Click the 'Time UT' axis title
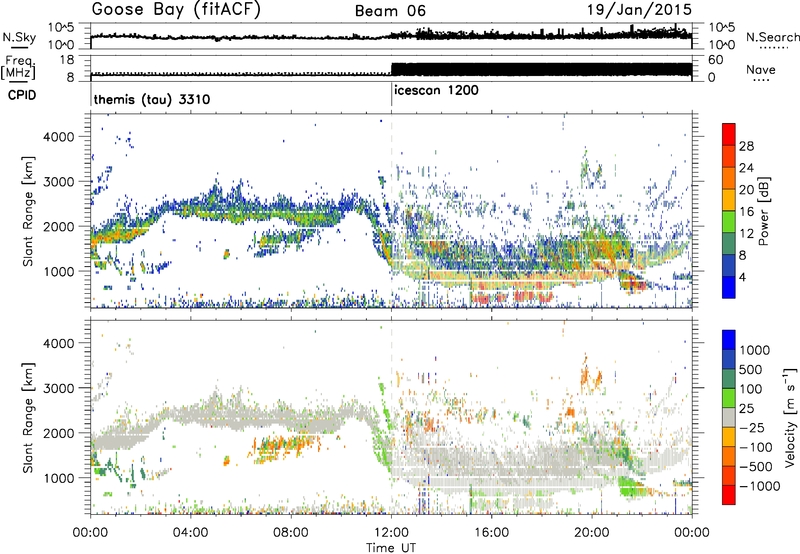The width and height of the screenshot is (800, 554). pyautogui.click(x=391, y=548)
